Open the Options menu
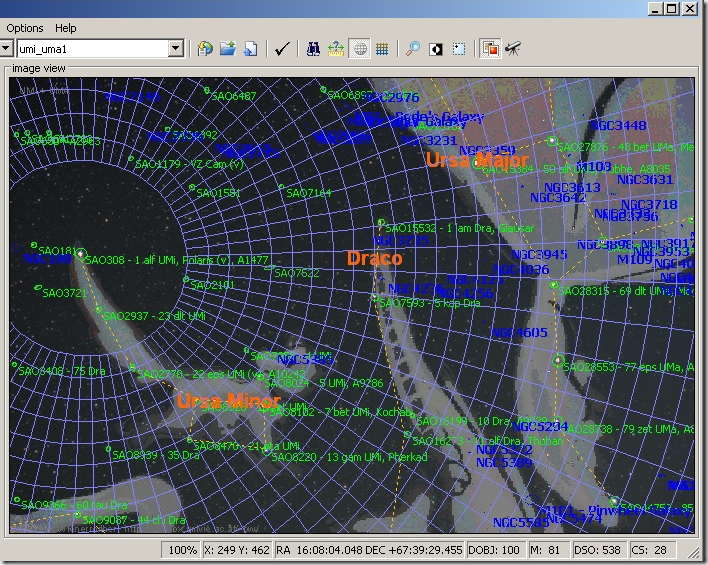708x565 pixels. [25, 28]
